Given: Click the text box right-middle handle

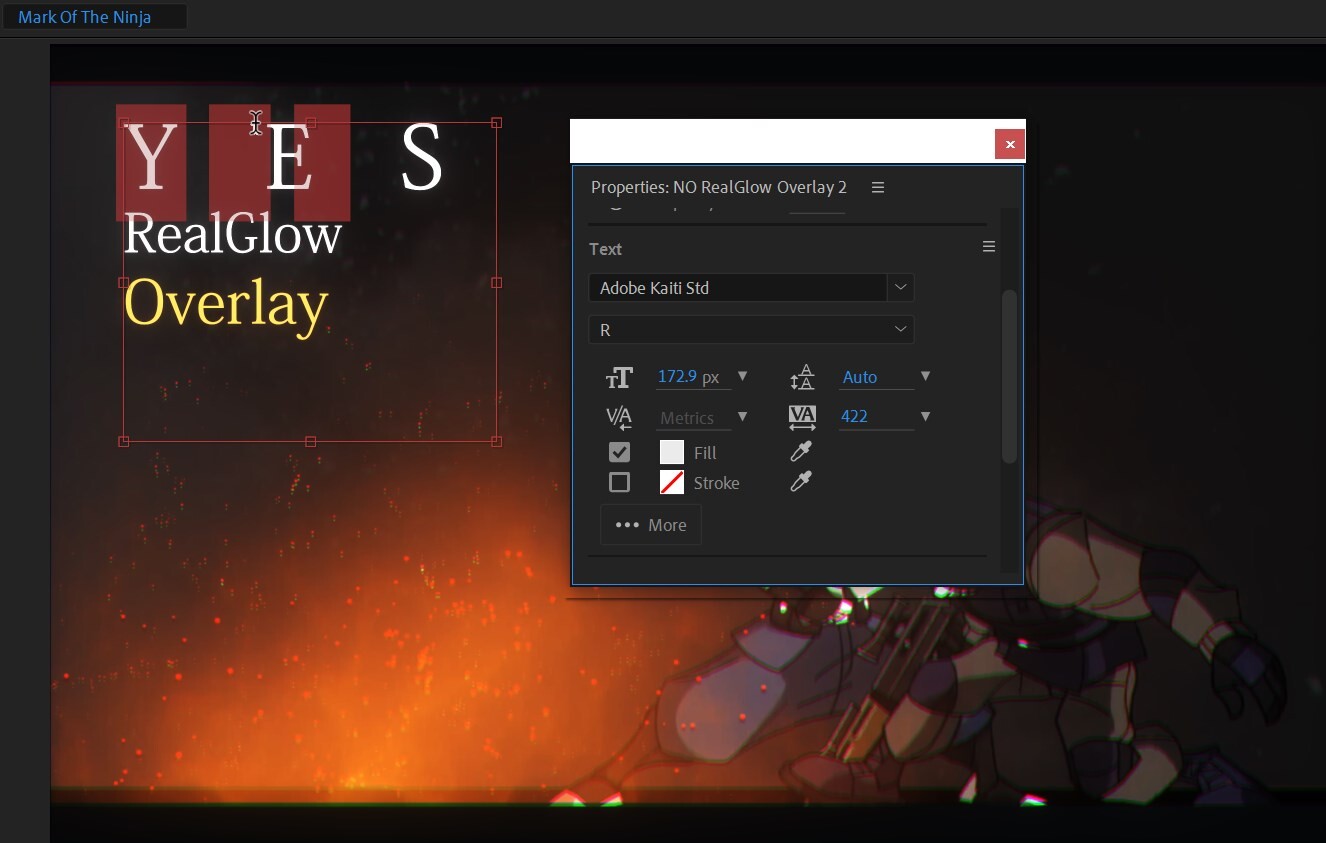Looking at the screenshot, I should tap(497, 282).
